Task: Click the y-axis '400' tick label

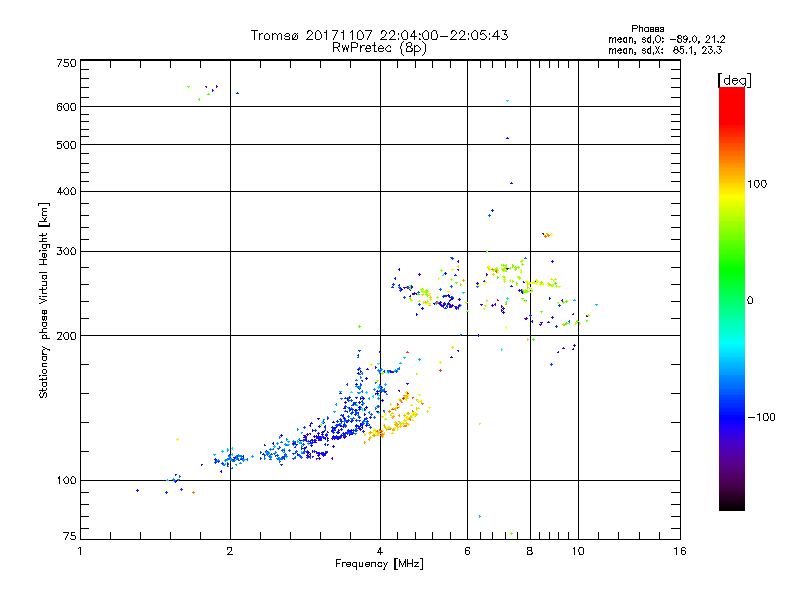Action: 66,191
